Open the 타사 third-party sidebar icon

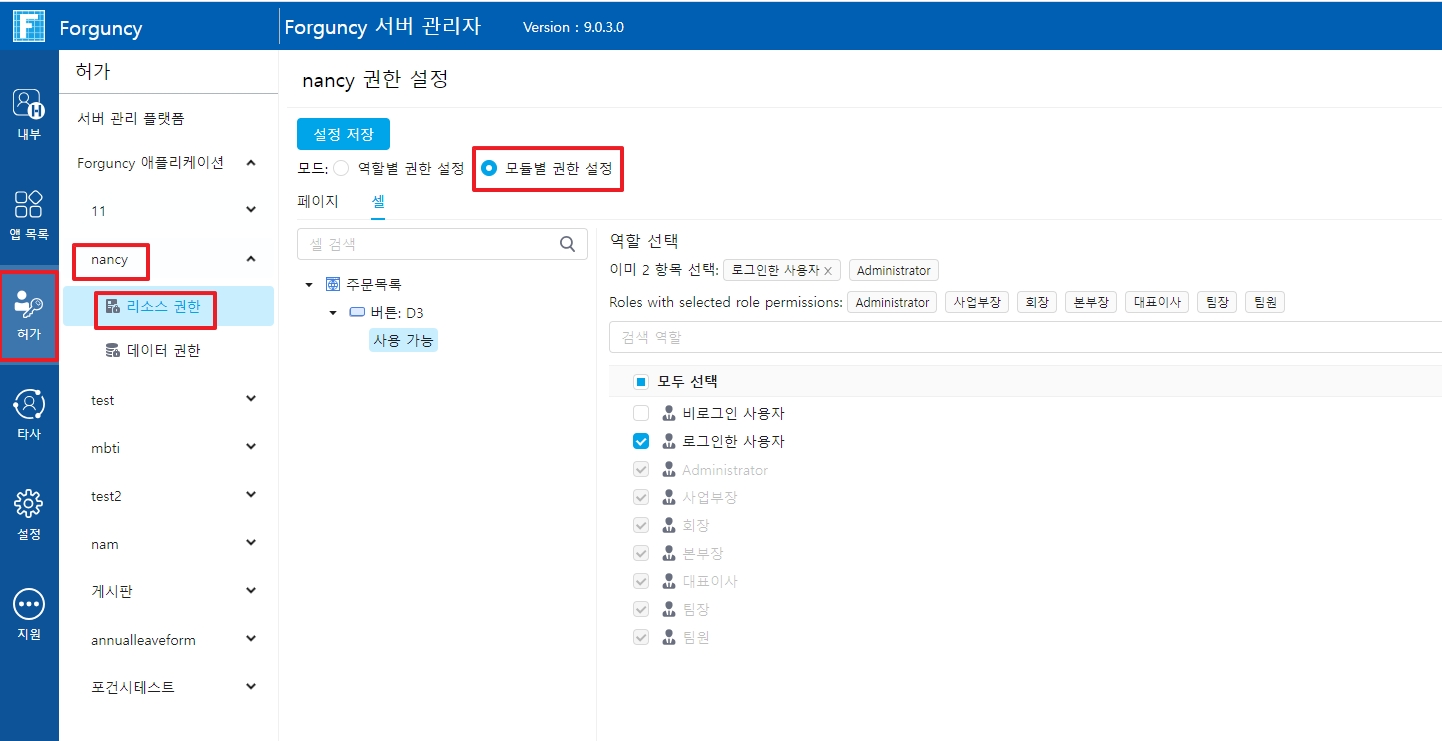[29, 404]
